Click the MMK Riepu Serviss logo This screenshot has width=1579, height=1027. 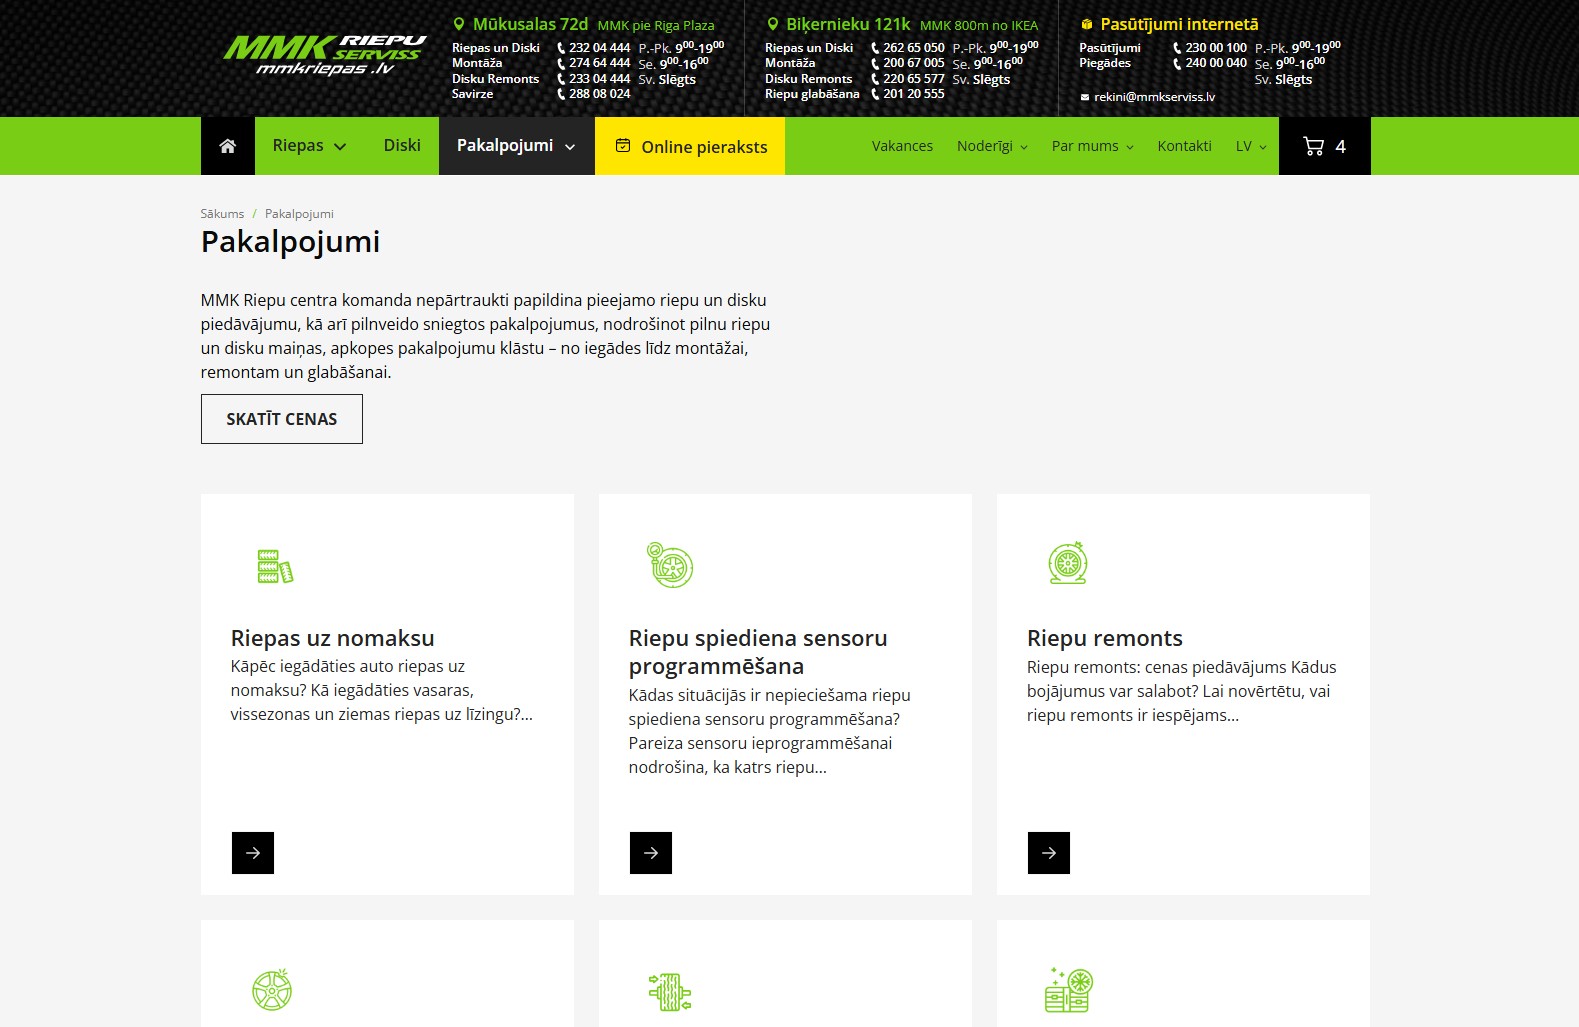(324, 55)
